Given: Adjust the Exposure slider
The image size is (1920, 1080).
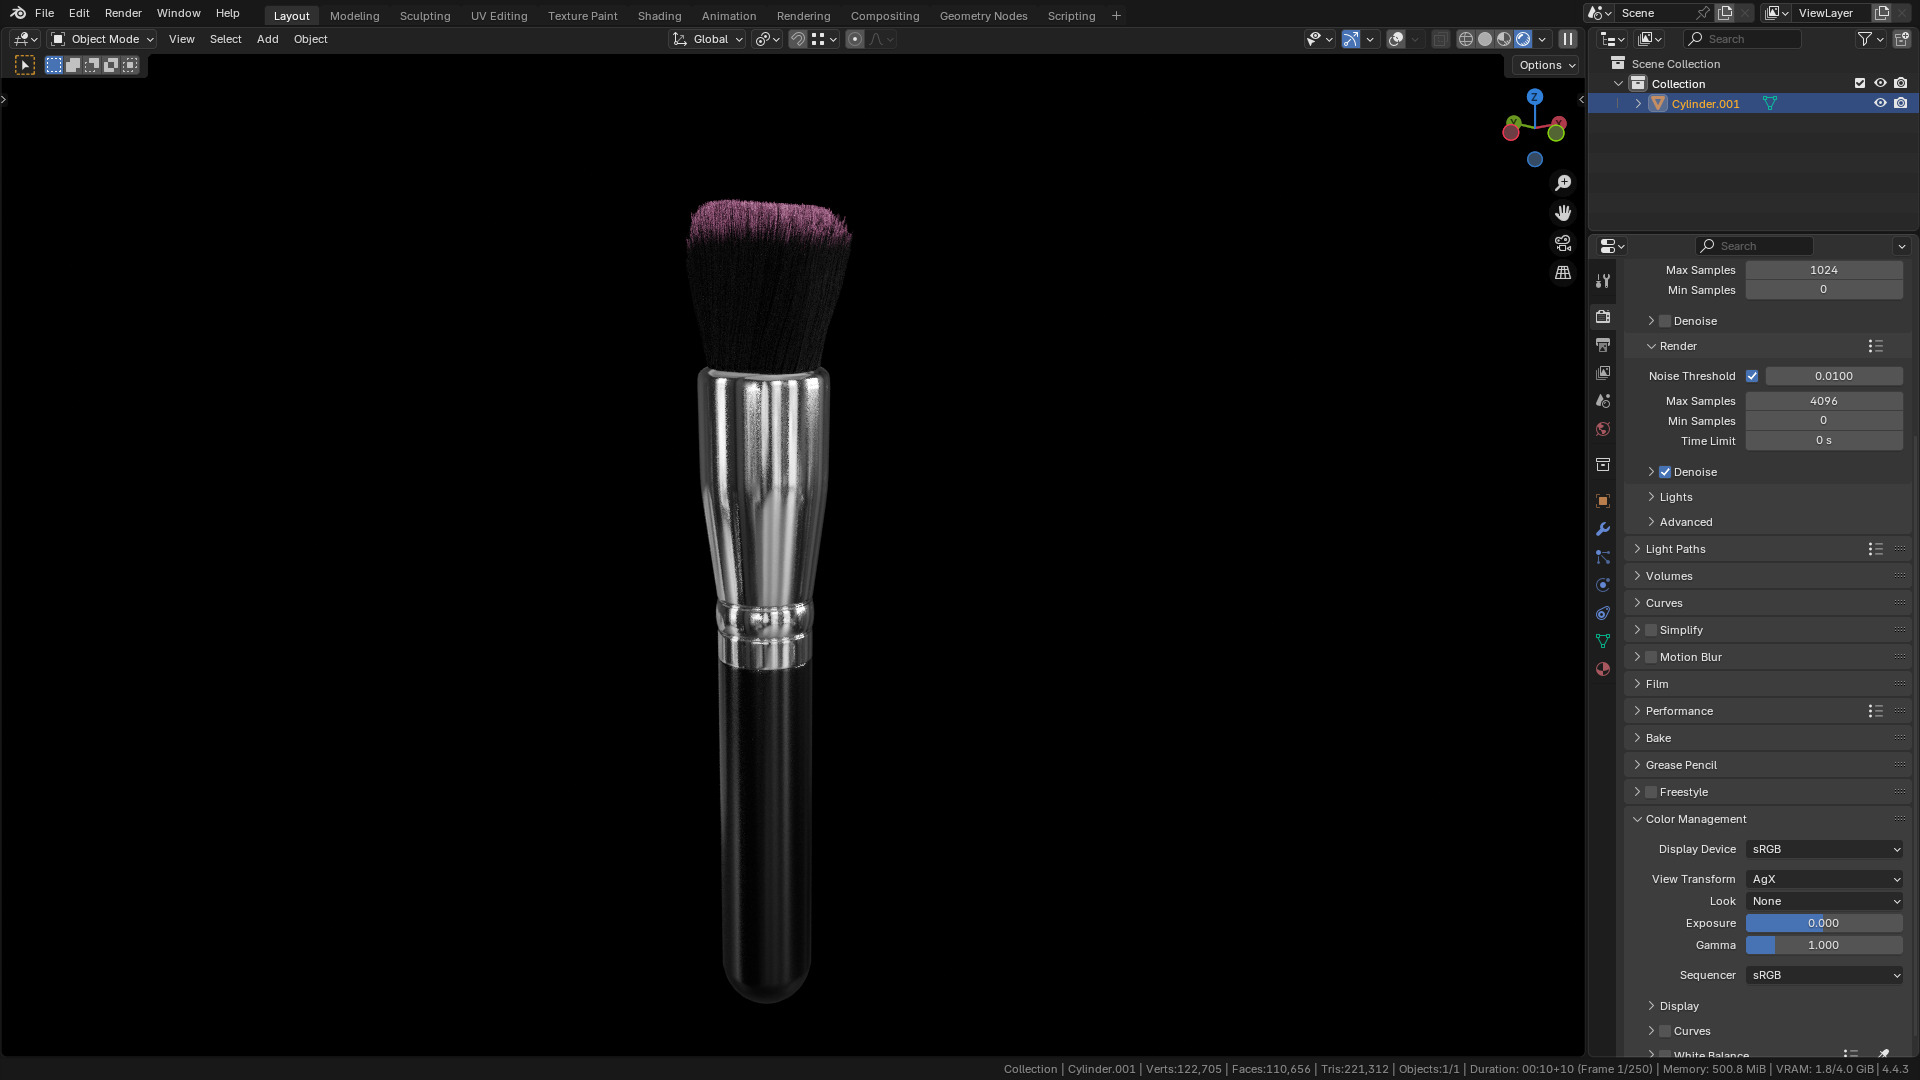Looking at the screenshot, I should [x=1824, y=923].
